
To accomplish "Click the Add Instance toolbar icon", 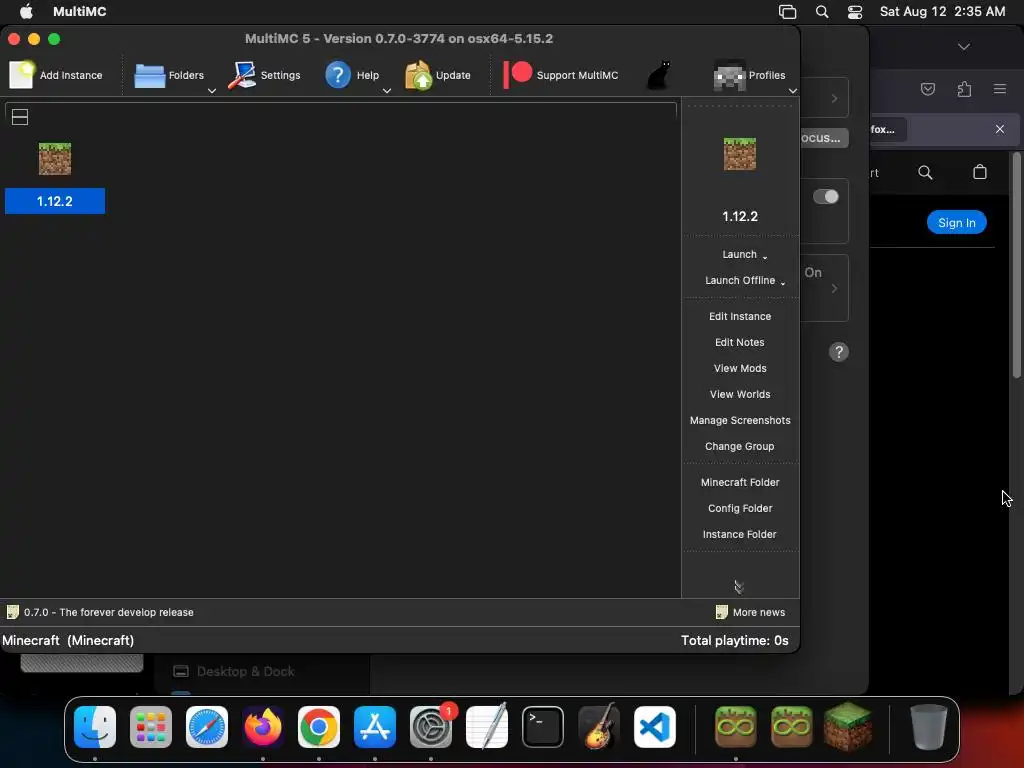I will coord(22,74).
